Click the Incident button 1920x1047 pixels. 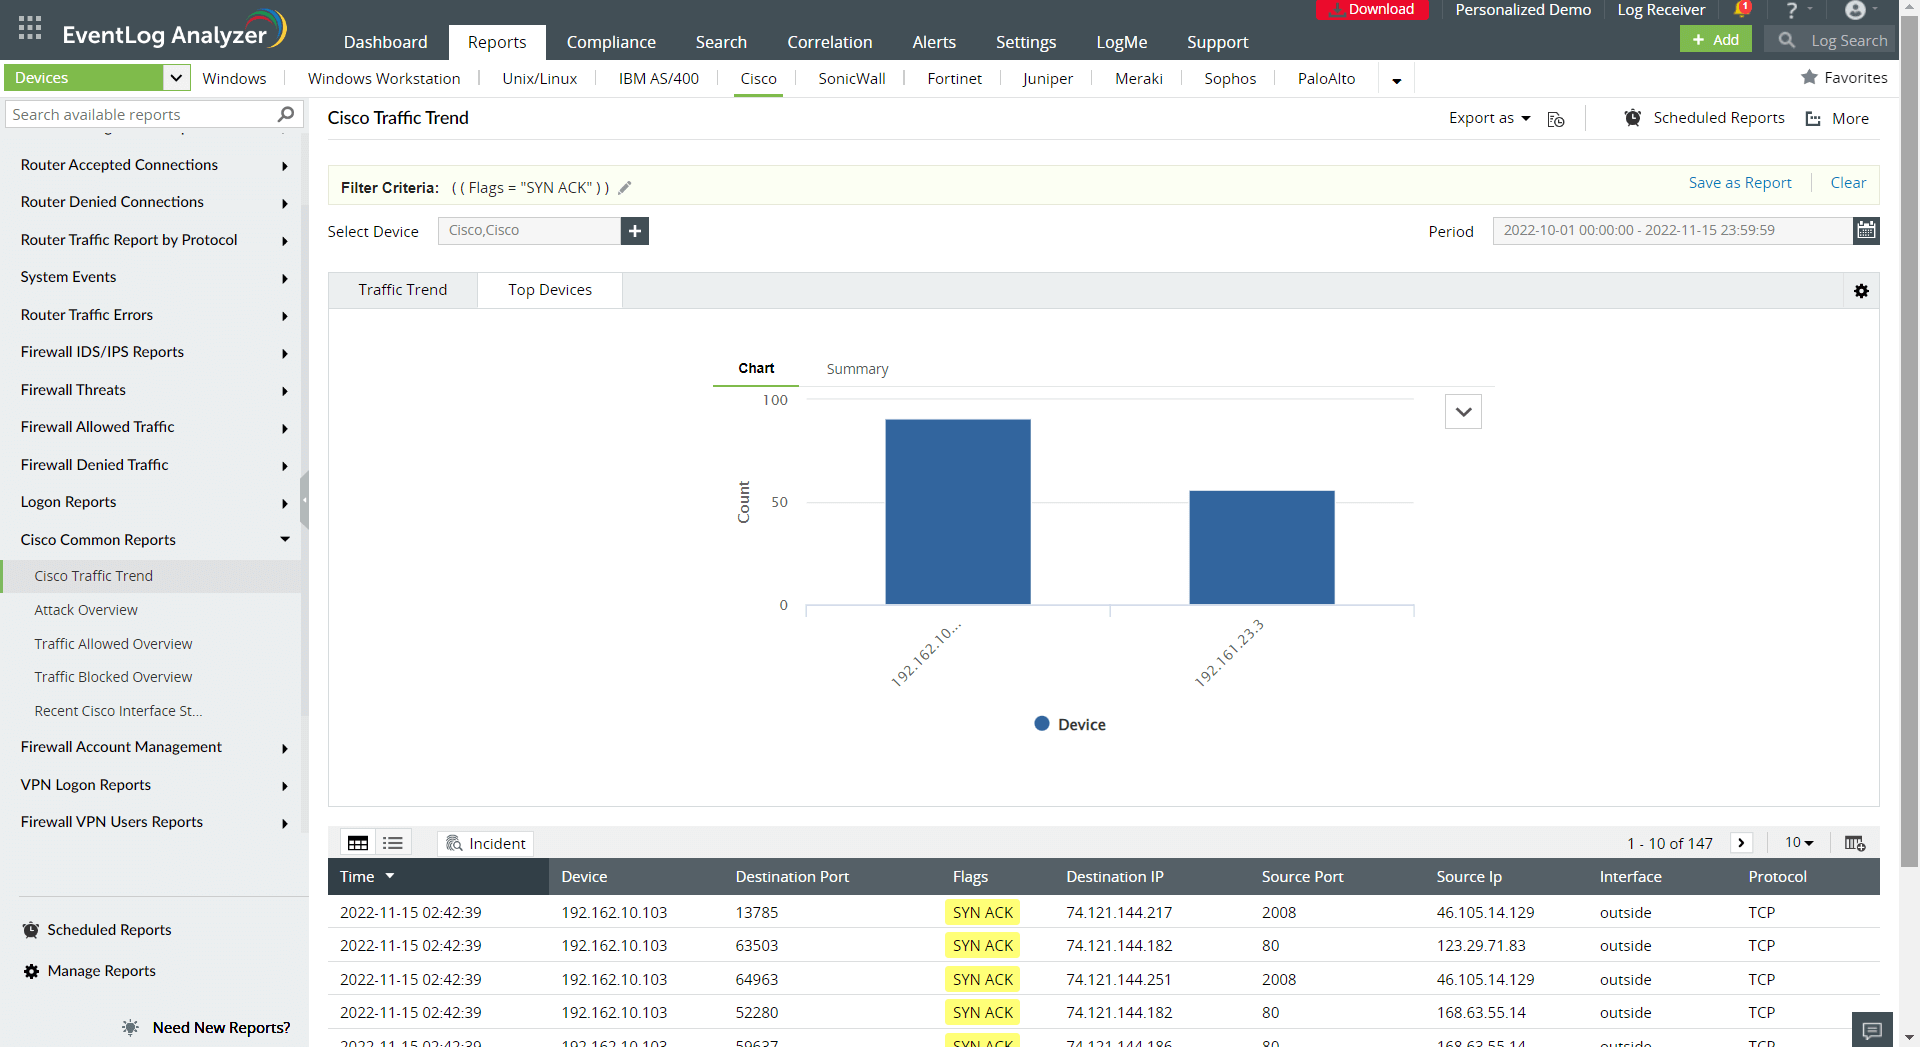point(485,843)
